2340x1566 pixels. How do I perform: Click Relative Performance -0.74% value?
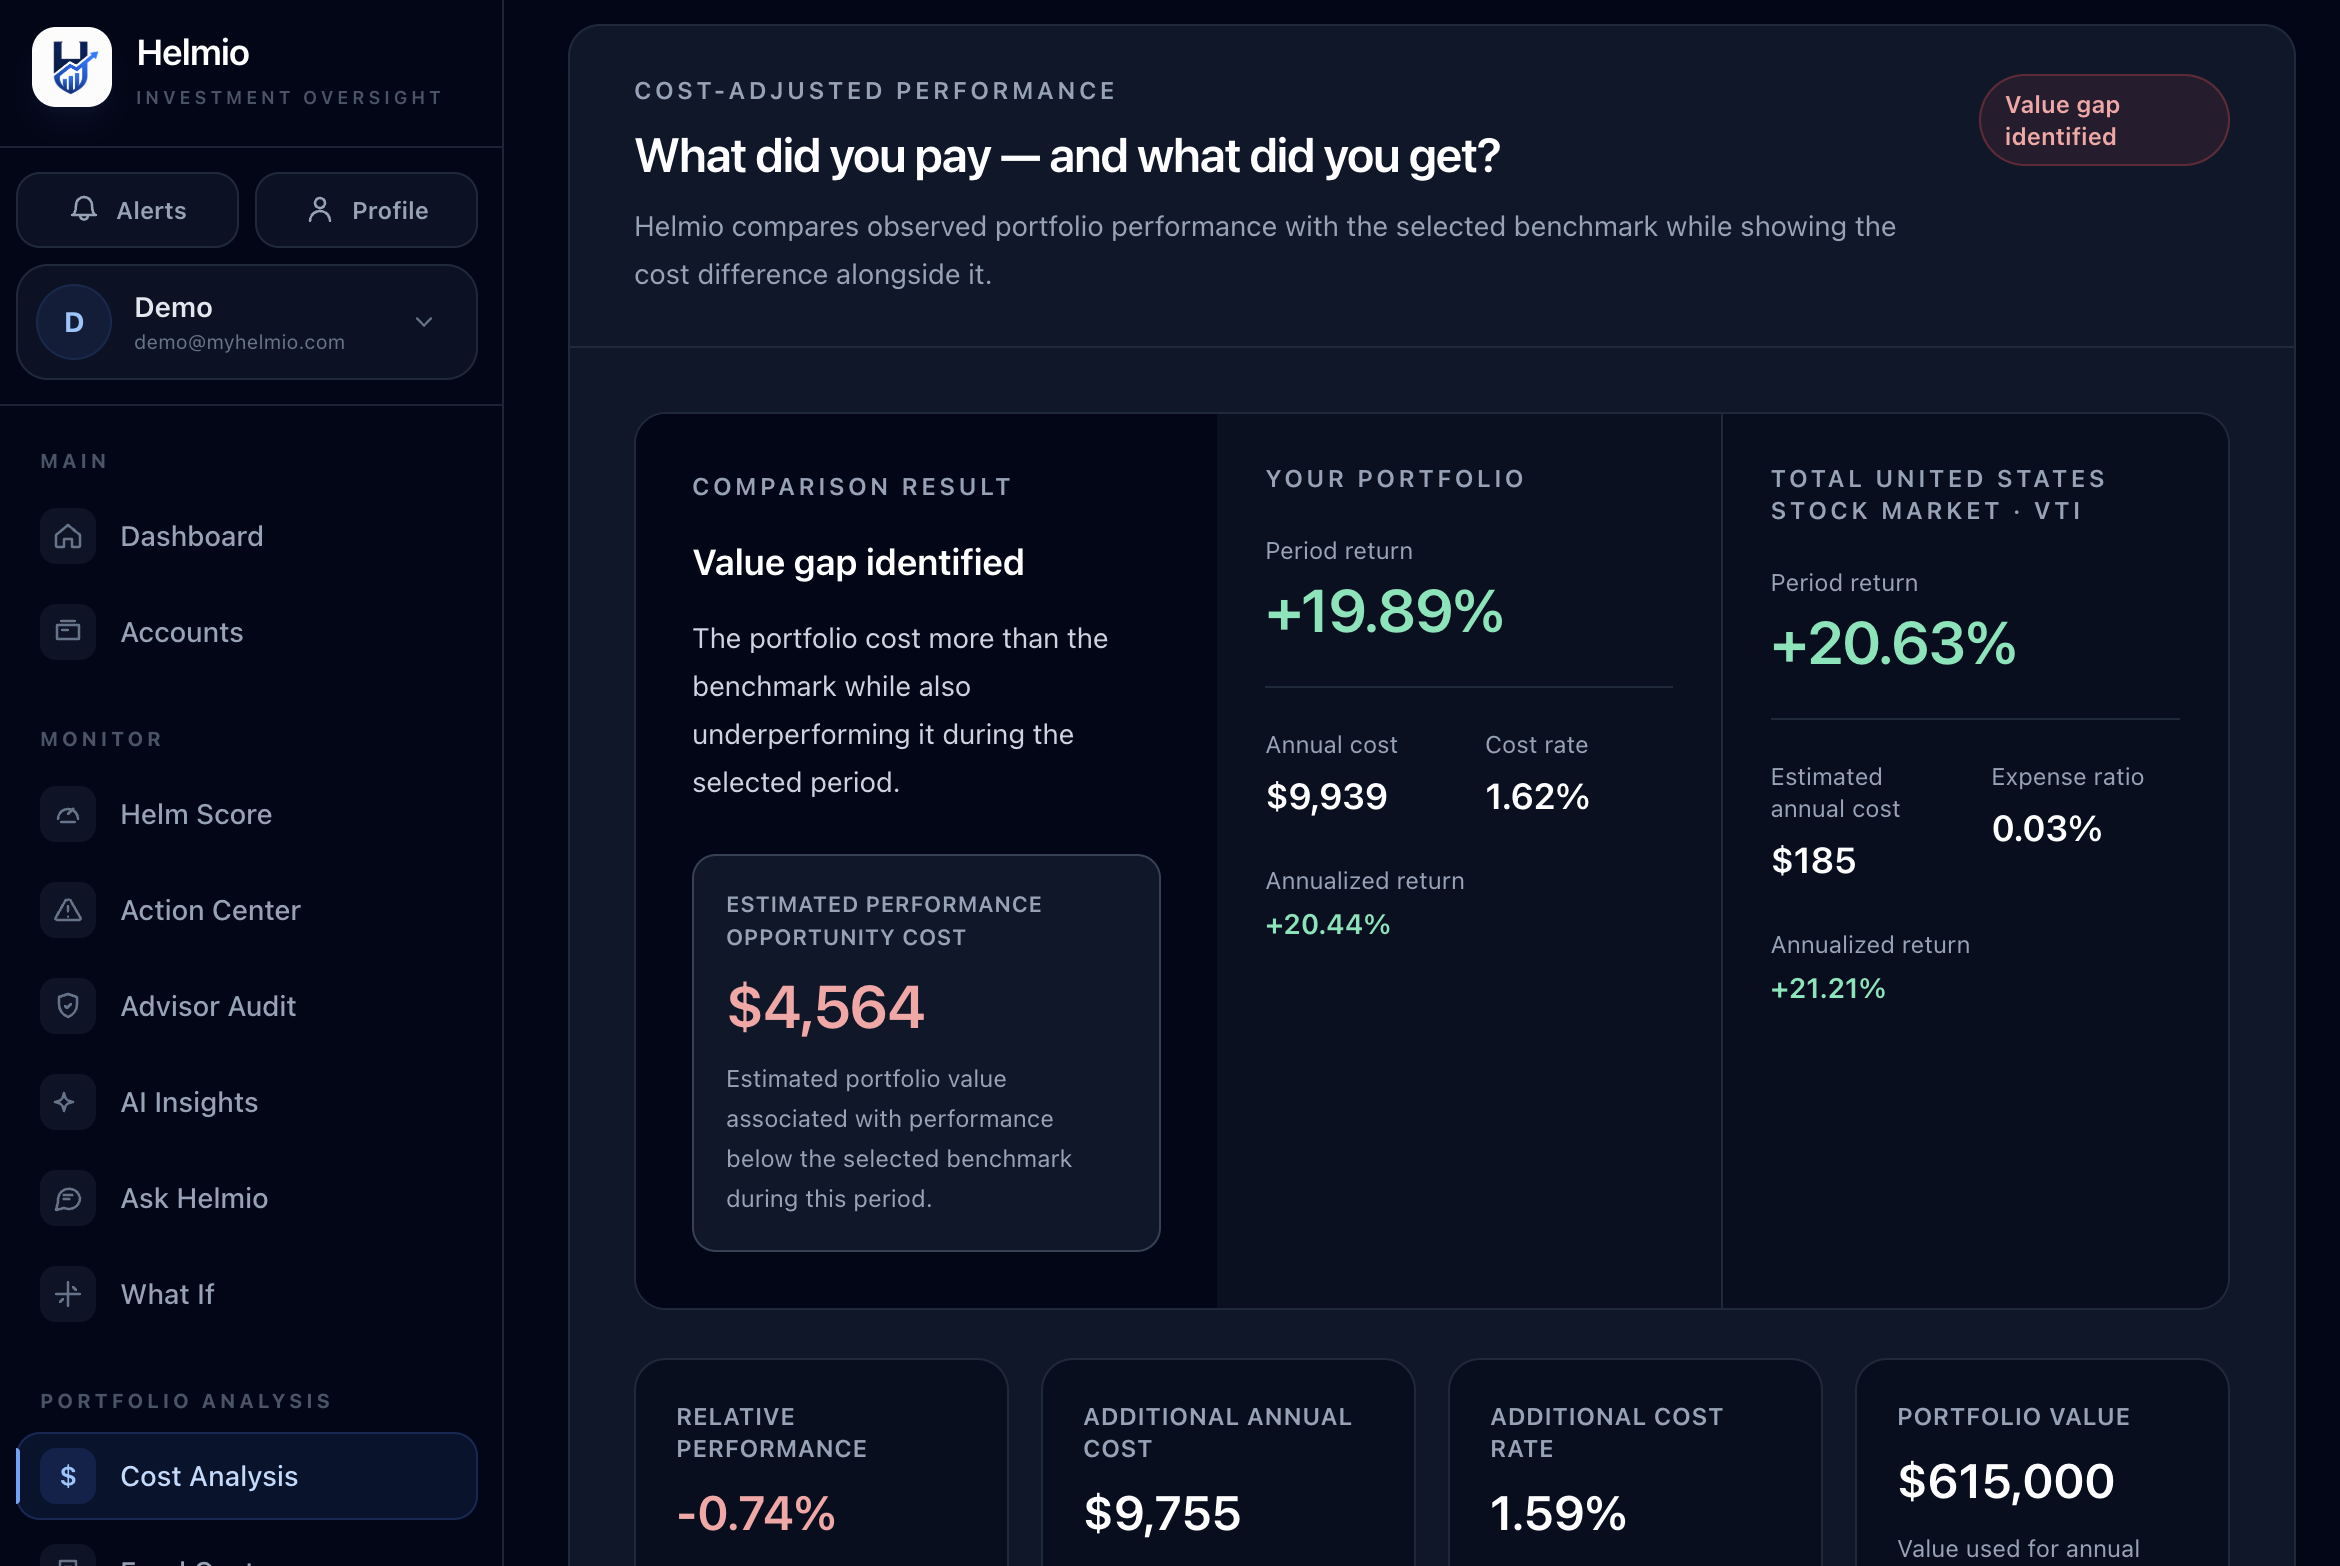(x=756, y=1513)
